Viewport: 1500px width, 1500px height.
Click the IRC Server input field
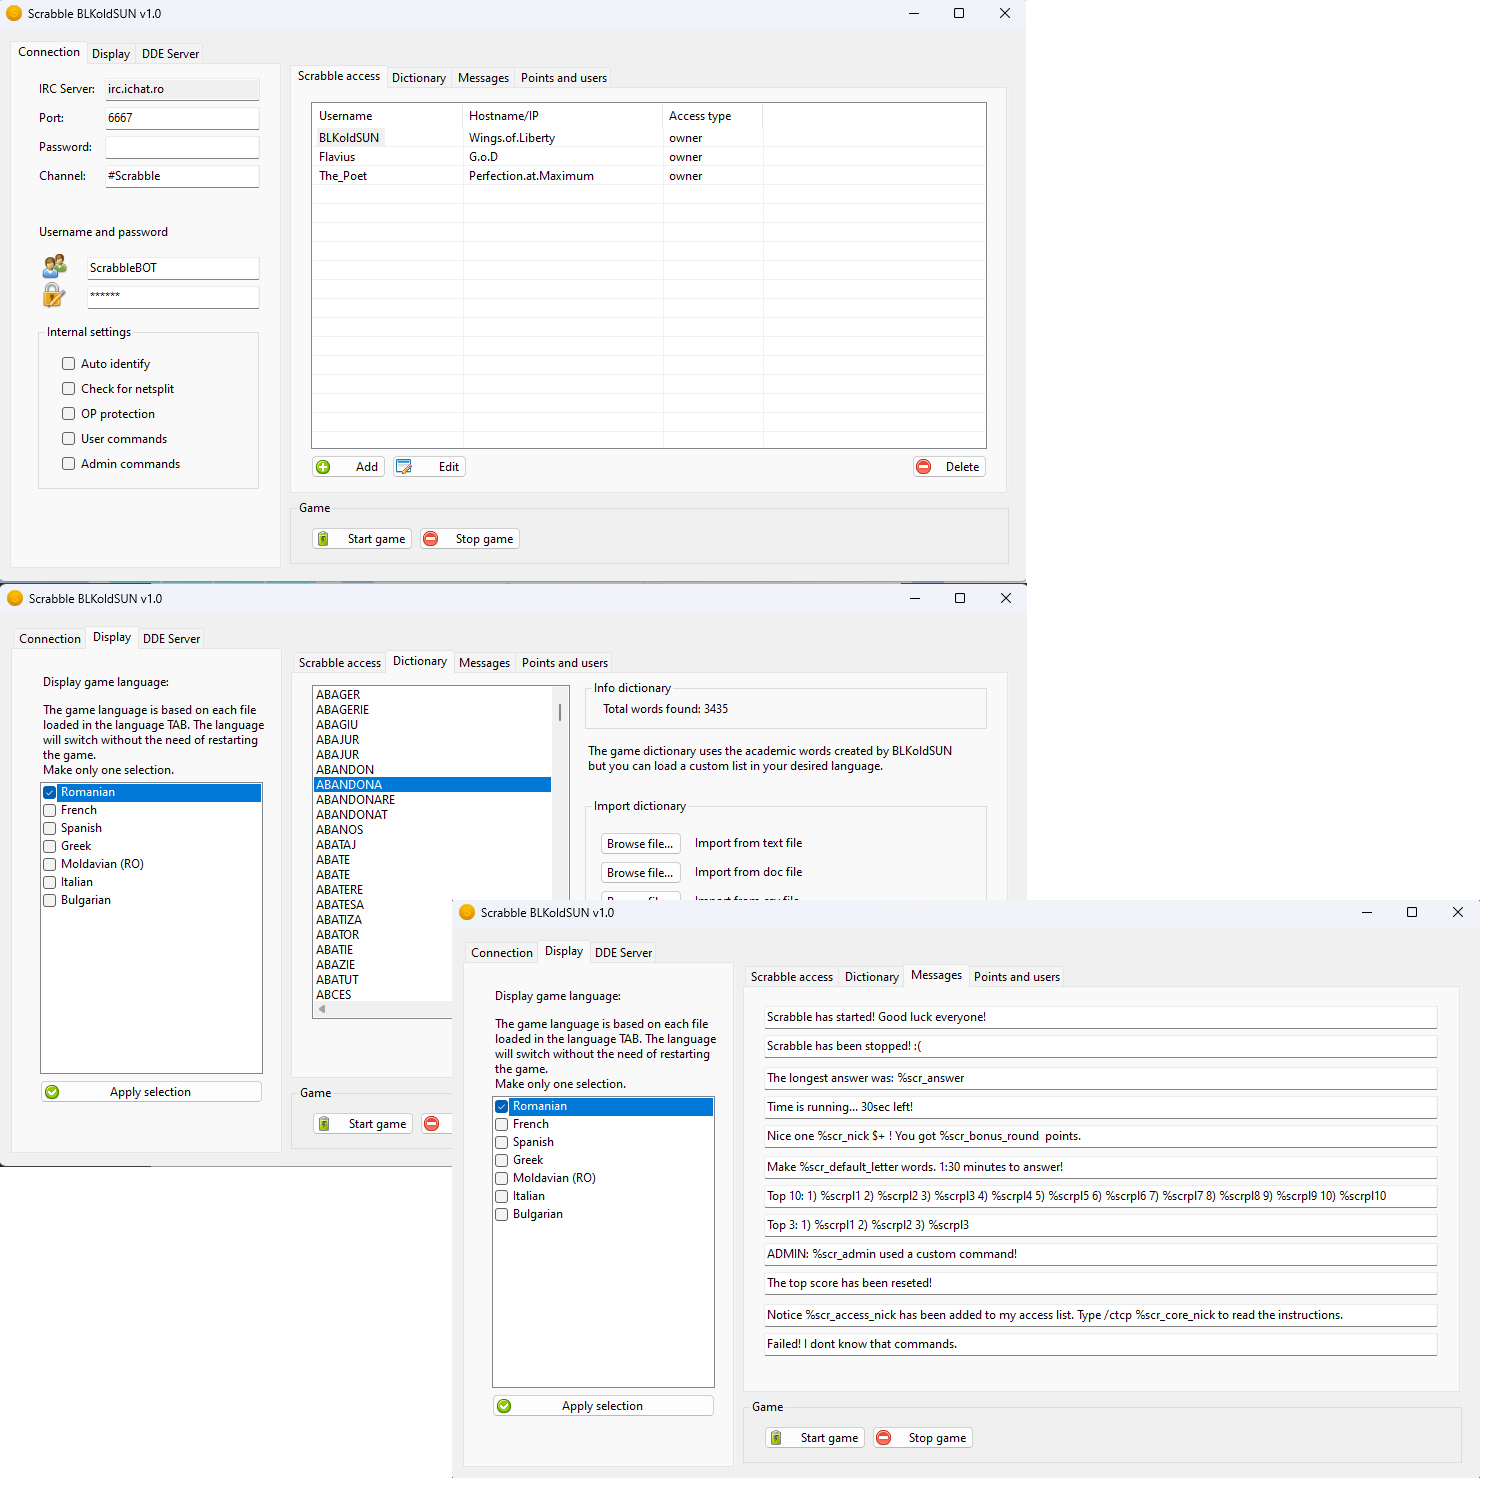182,89
